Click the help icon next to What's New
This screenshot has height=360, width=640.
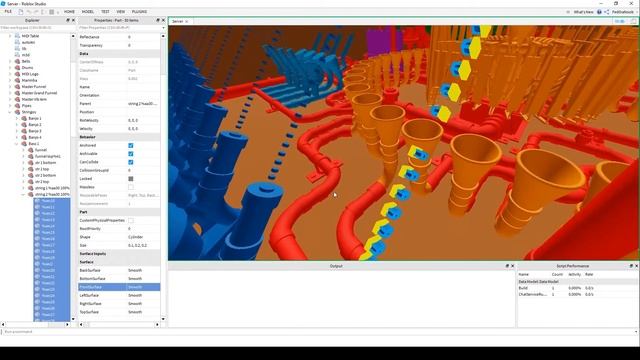pyautogui.click(x=599, y=12)
